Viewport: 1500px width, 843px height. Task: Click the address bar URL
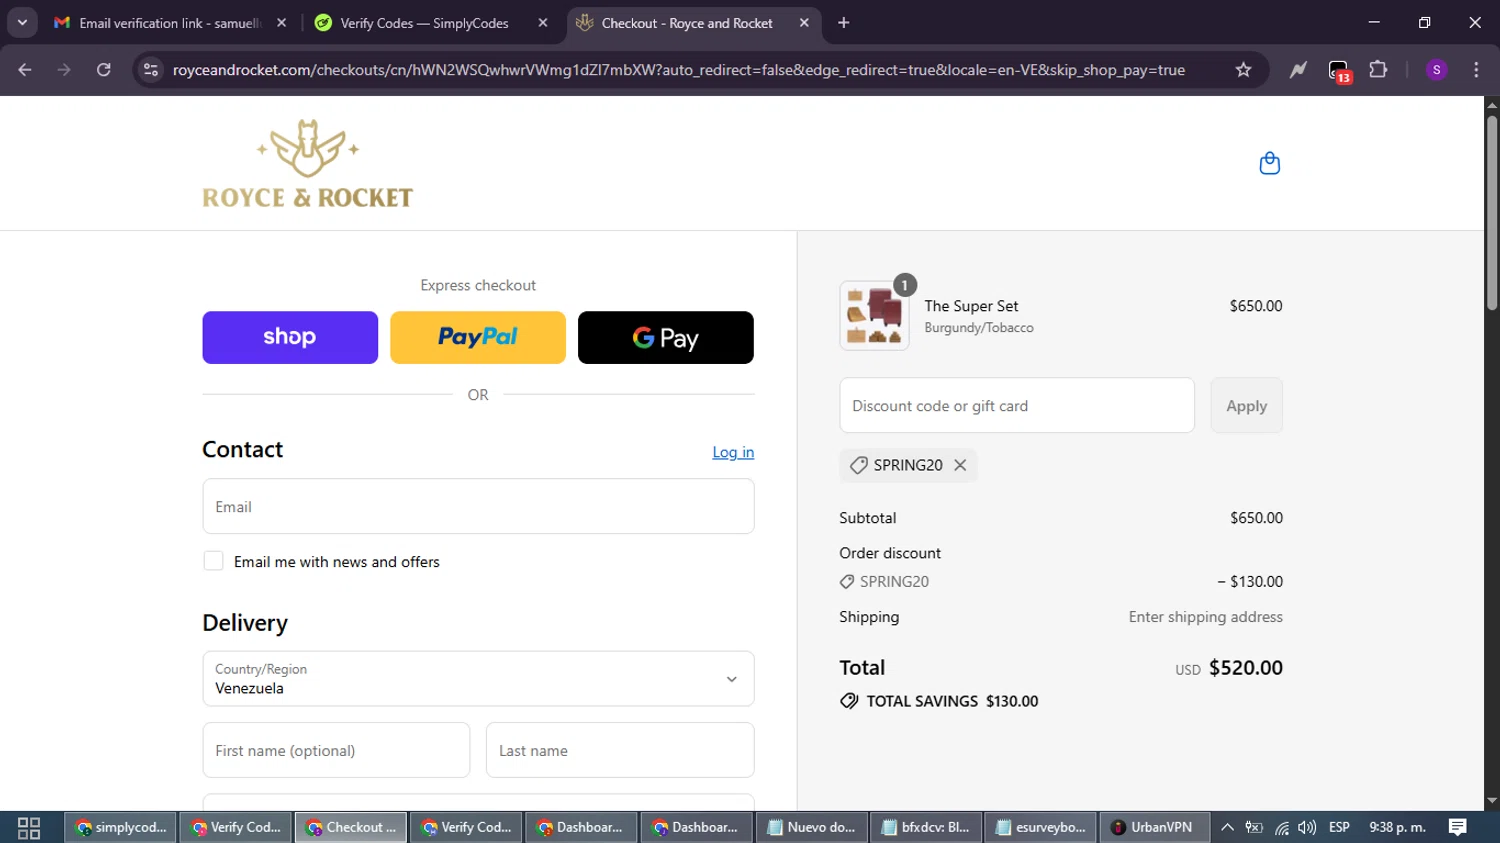[679, 70]
